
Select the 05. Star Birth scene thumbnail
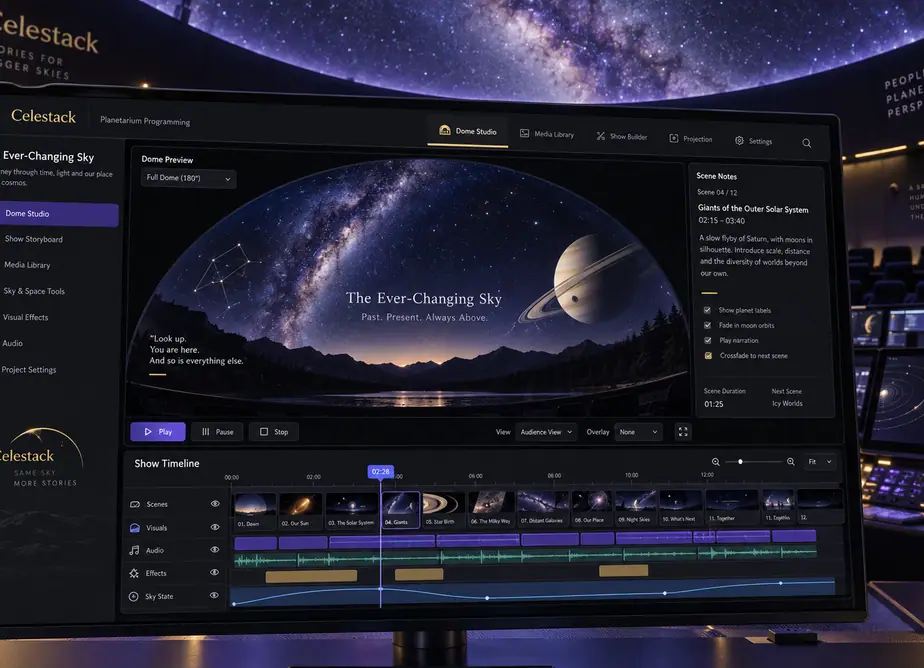pos(444,509)
